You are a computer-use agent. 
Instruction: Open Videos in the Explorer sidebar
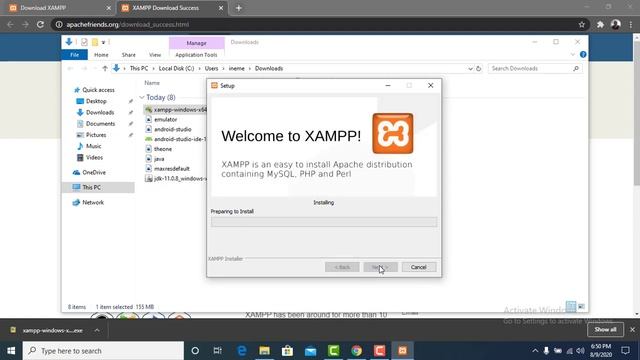(x=94, y=157)
